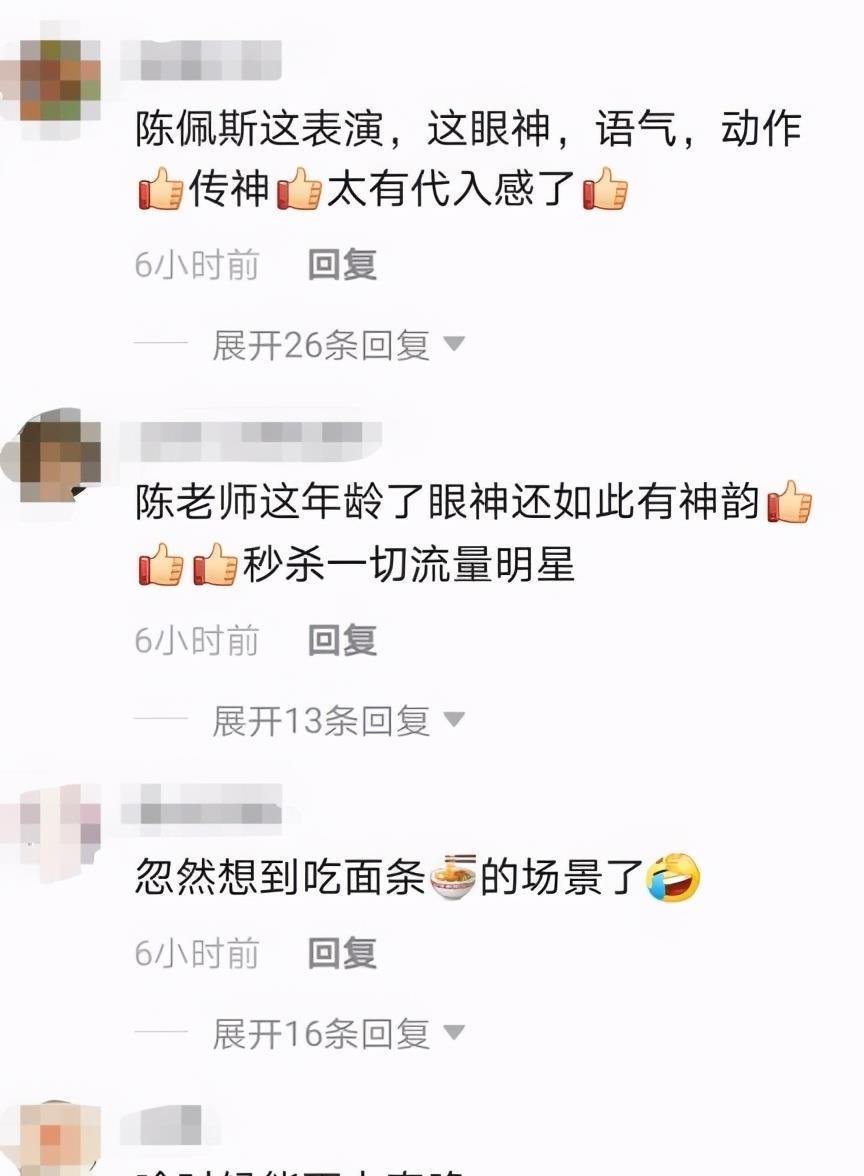Click the noodle bowl emoji
The width and height of the screenshot is (864, 1176).
pos(454,876)
